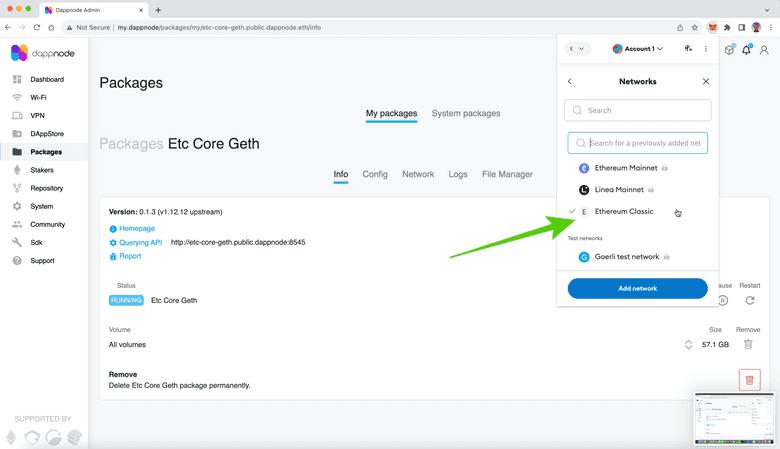The height and width of the screenshot is (449, 780).
Task: Open the VPN sidebar item
Action: (x=37, y=116)
